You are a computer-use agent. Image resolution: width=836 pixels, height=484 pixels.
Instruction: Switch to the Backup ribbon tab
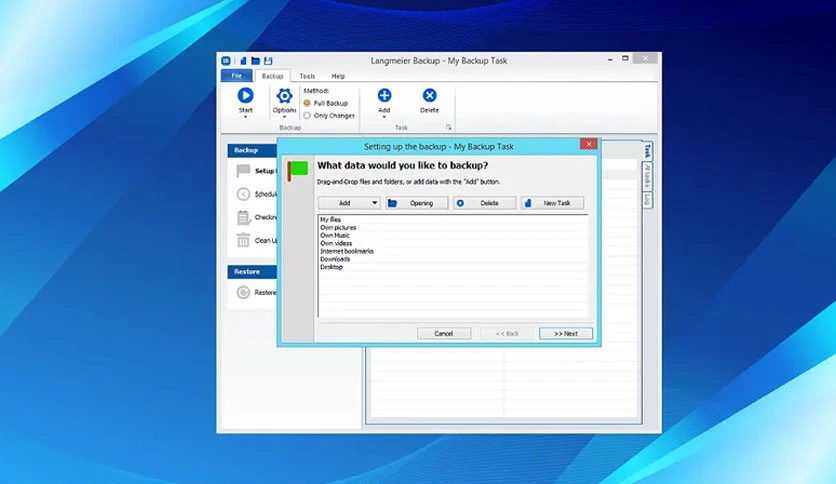tap(272, 76)
